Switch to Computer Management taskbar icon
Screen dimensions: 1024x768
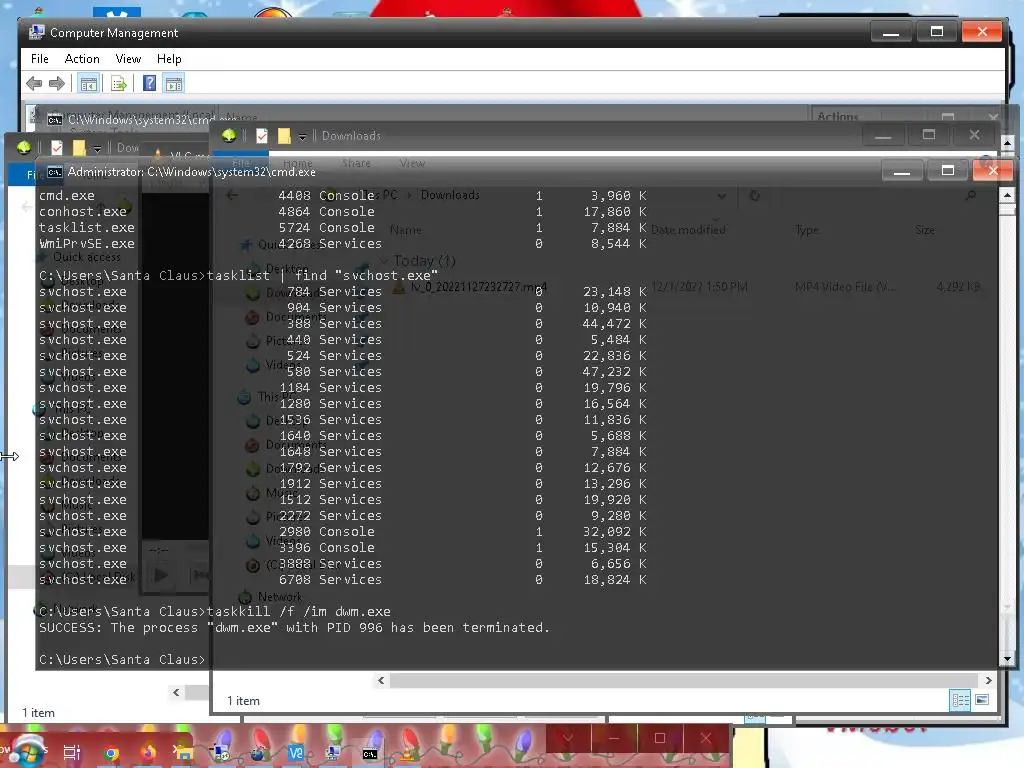[332, 753]
